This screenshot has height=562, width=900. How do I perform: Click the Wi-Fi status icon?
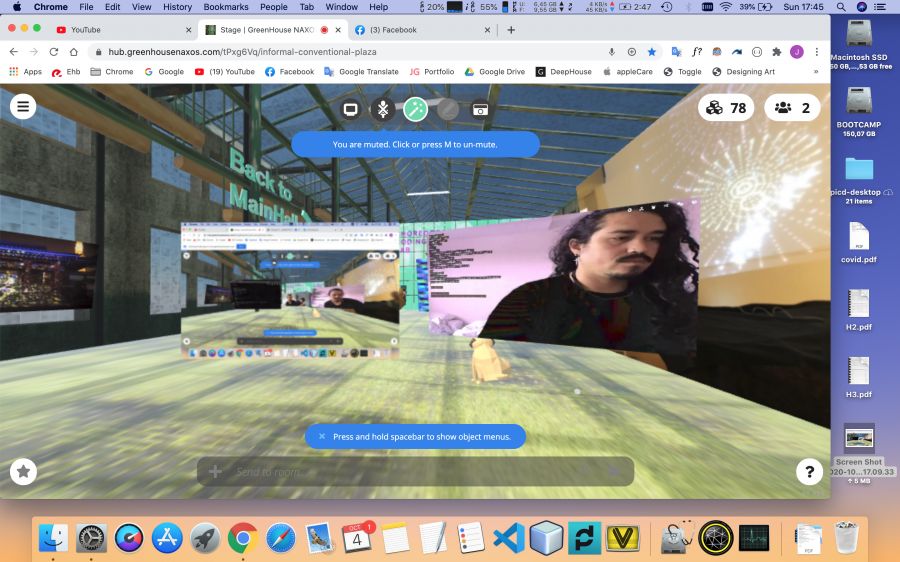[x=726, y=7]
